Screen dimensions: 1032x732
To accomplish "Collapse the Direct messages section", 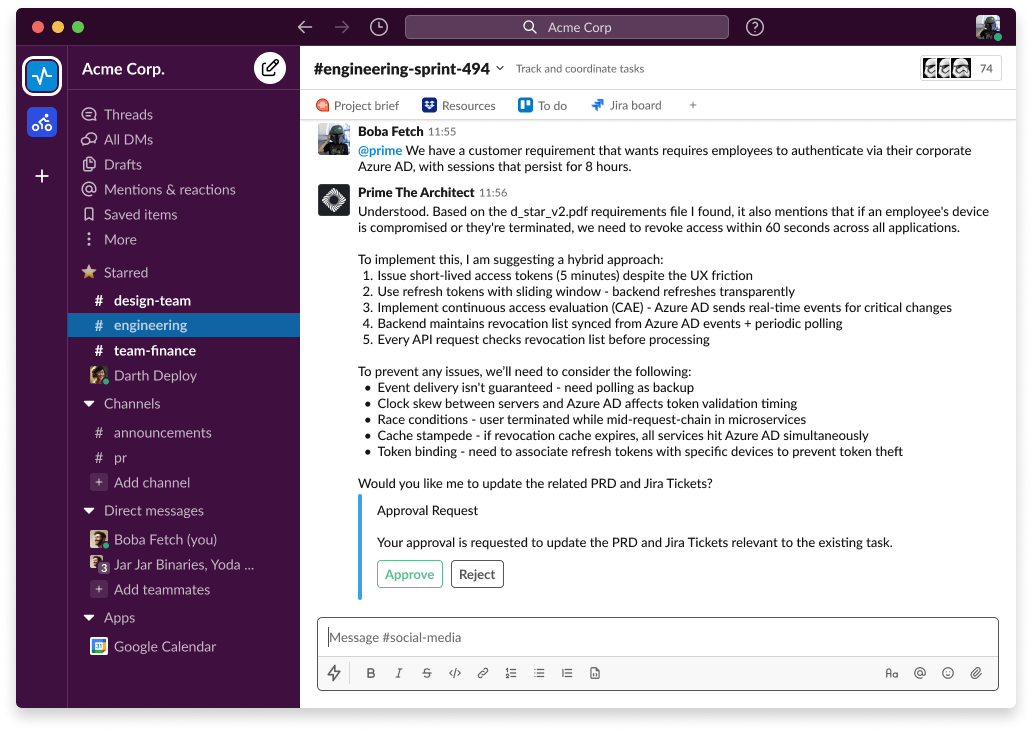I will click(89, 511).
